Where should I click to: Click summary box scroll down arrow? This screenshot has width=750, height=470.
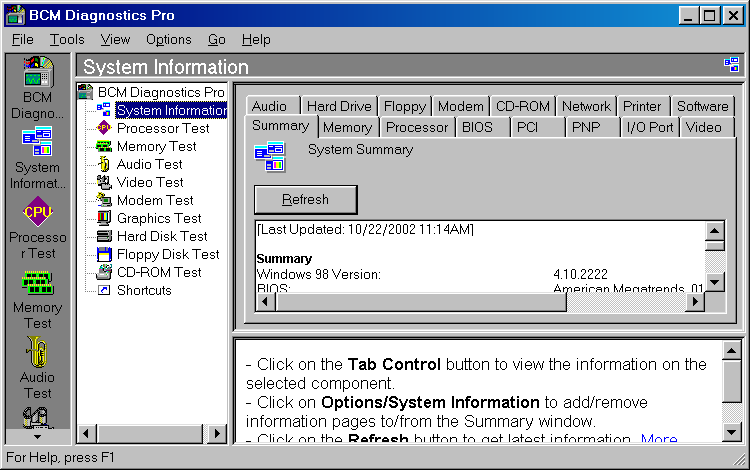point(715,282)
